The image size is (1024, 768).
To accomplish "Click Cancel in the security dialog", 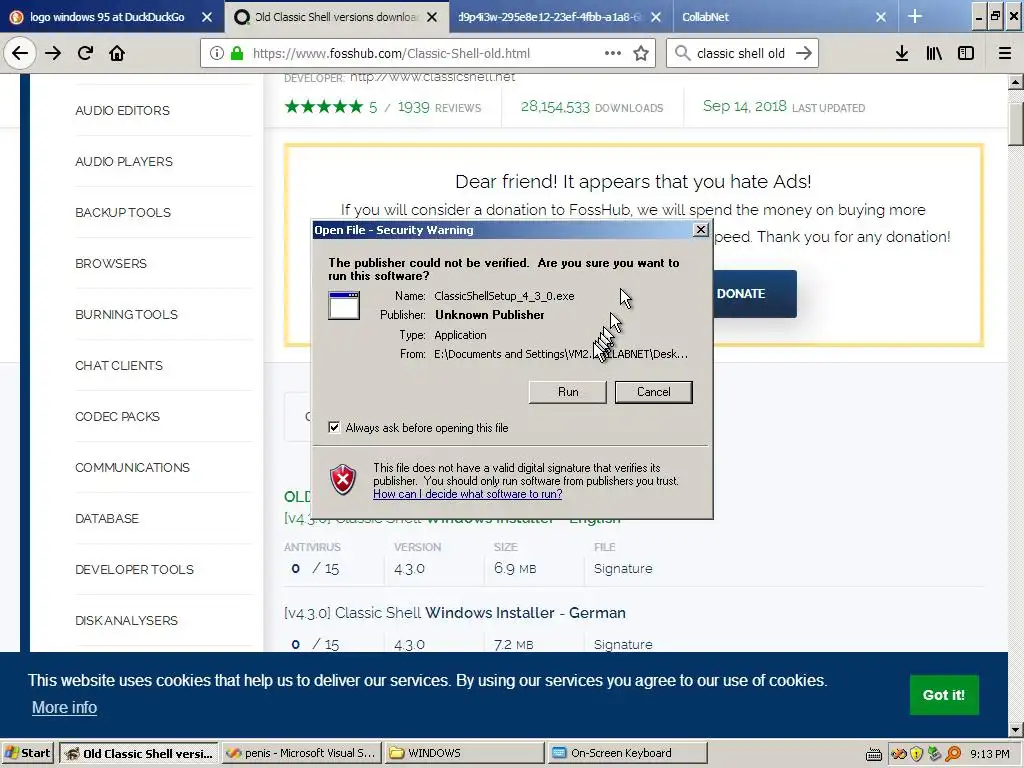I will 653,392.
